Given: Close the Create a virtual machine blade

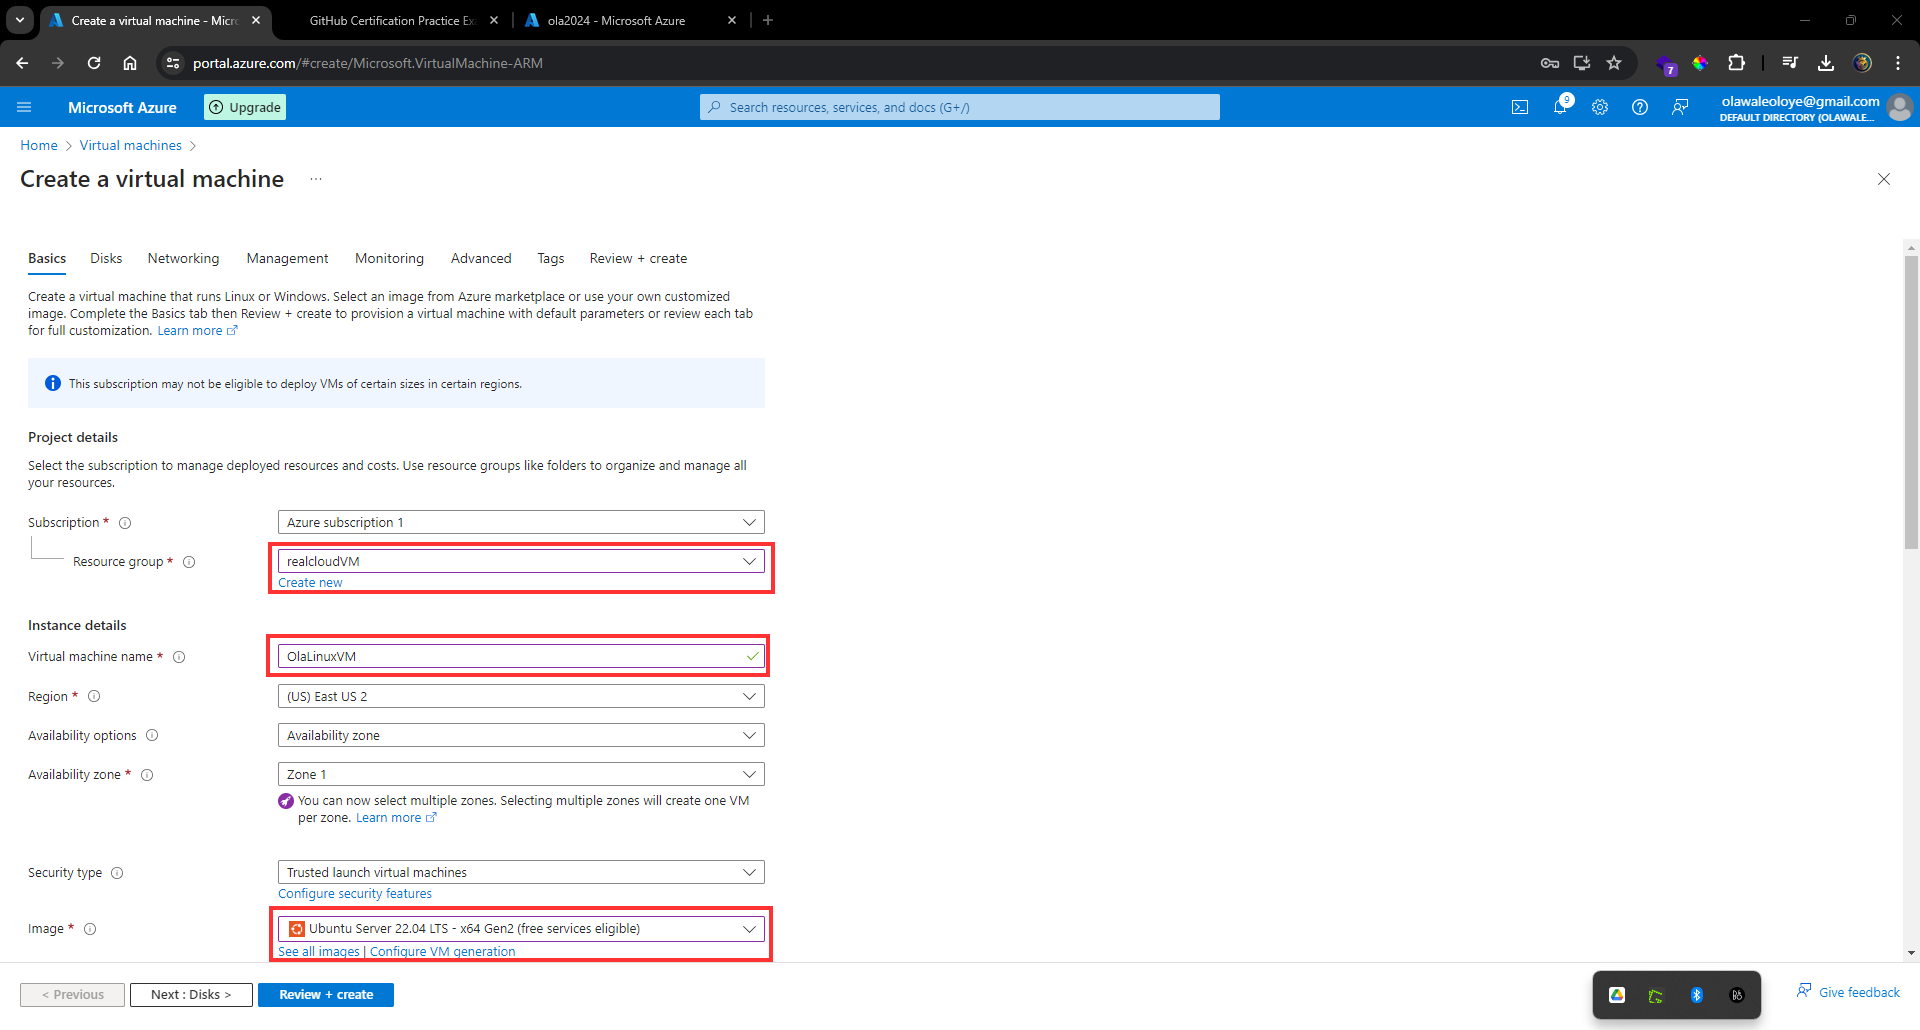Looking at the screenshot, I should (1884, 179).
